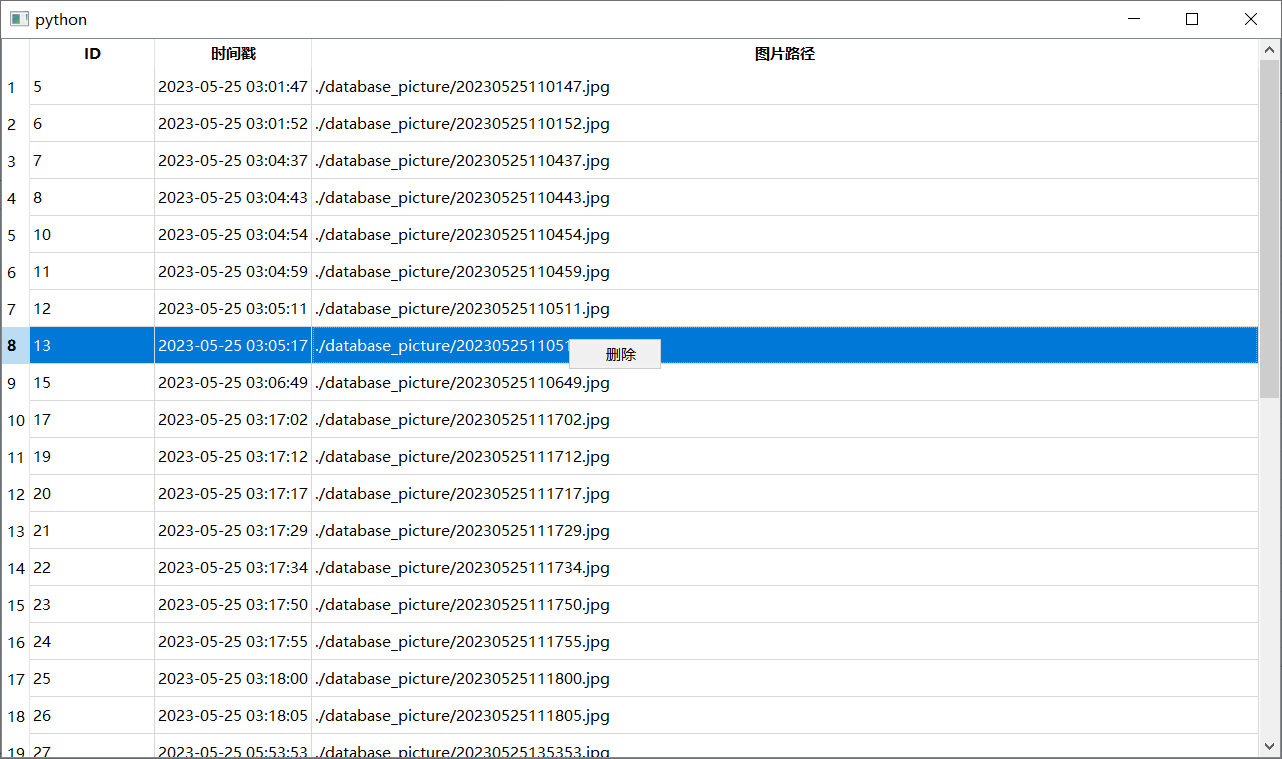Click timestamp 2023-05-25 03:01:52
This screenshot has height=759, width=1282.
(233, 124)
